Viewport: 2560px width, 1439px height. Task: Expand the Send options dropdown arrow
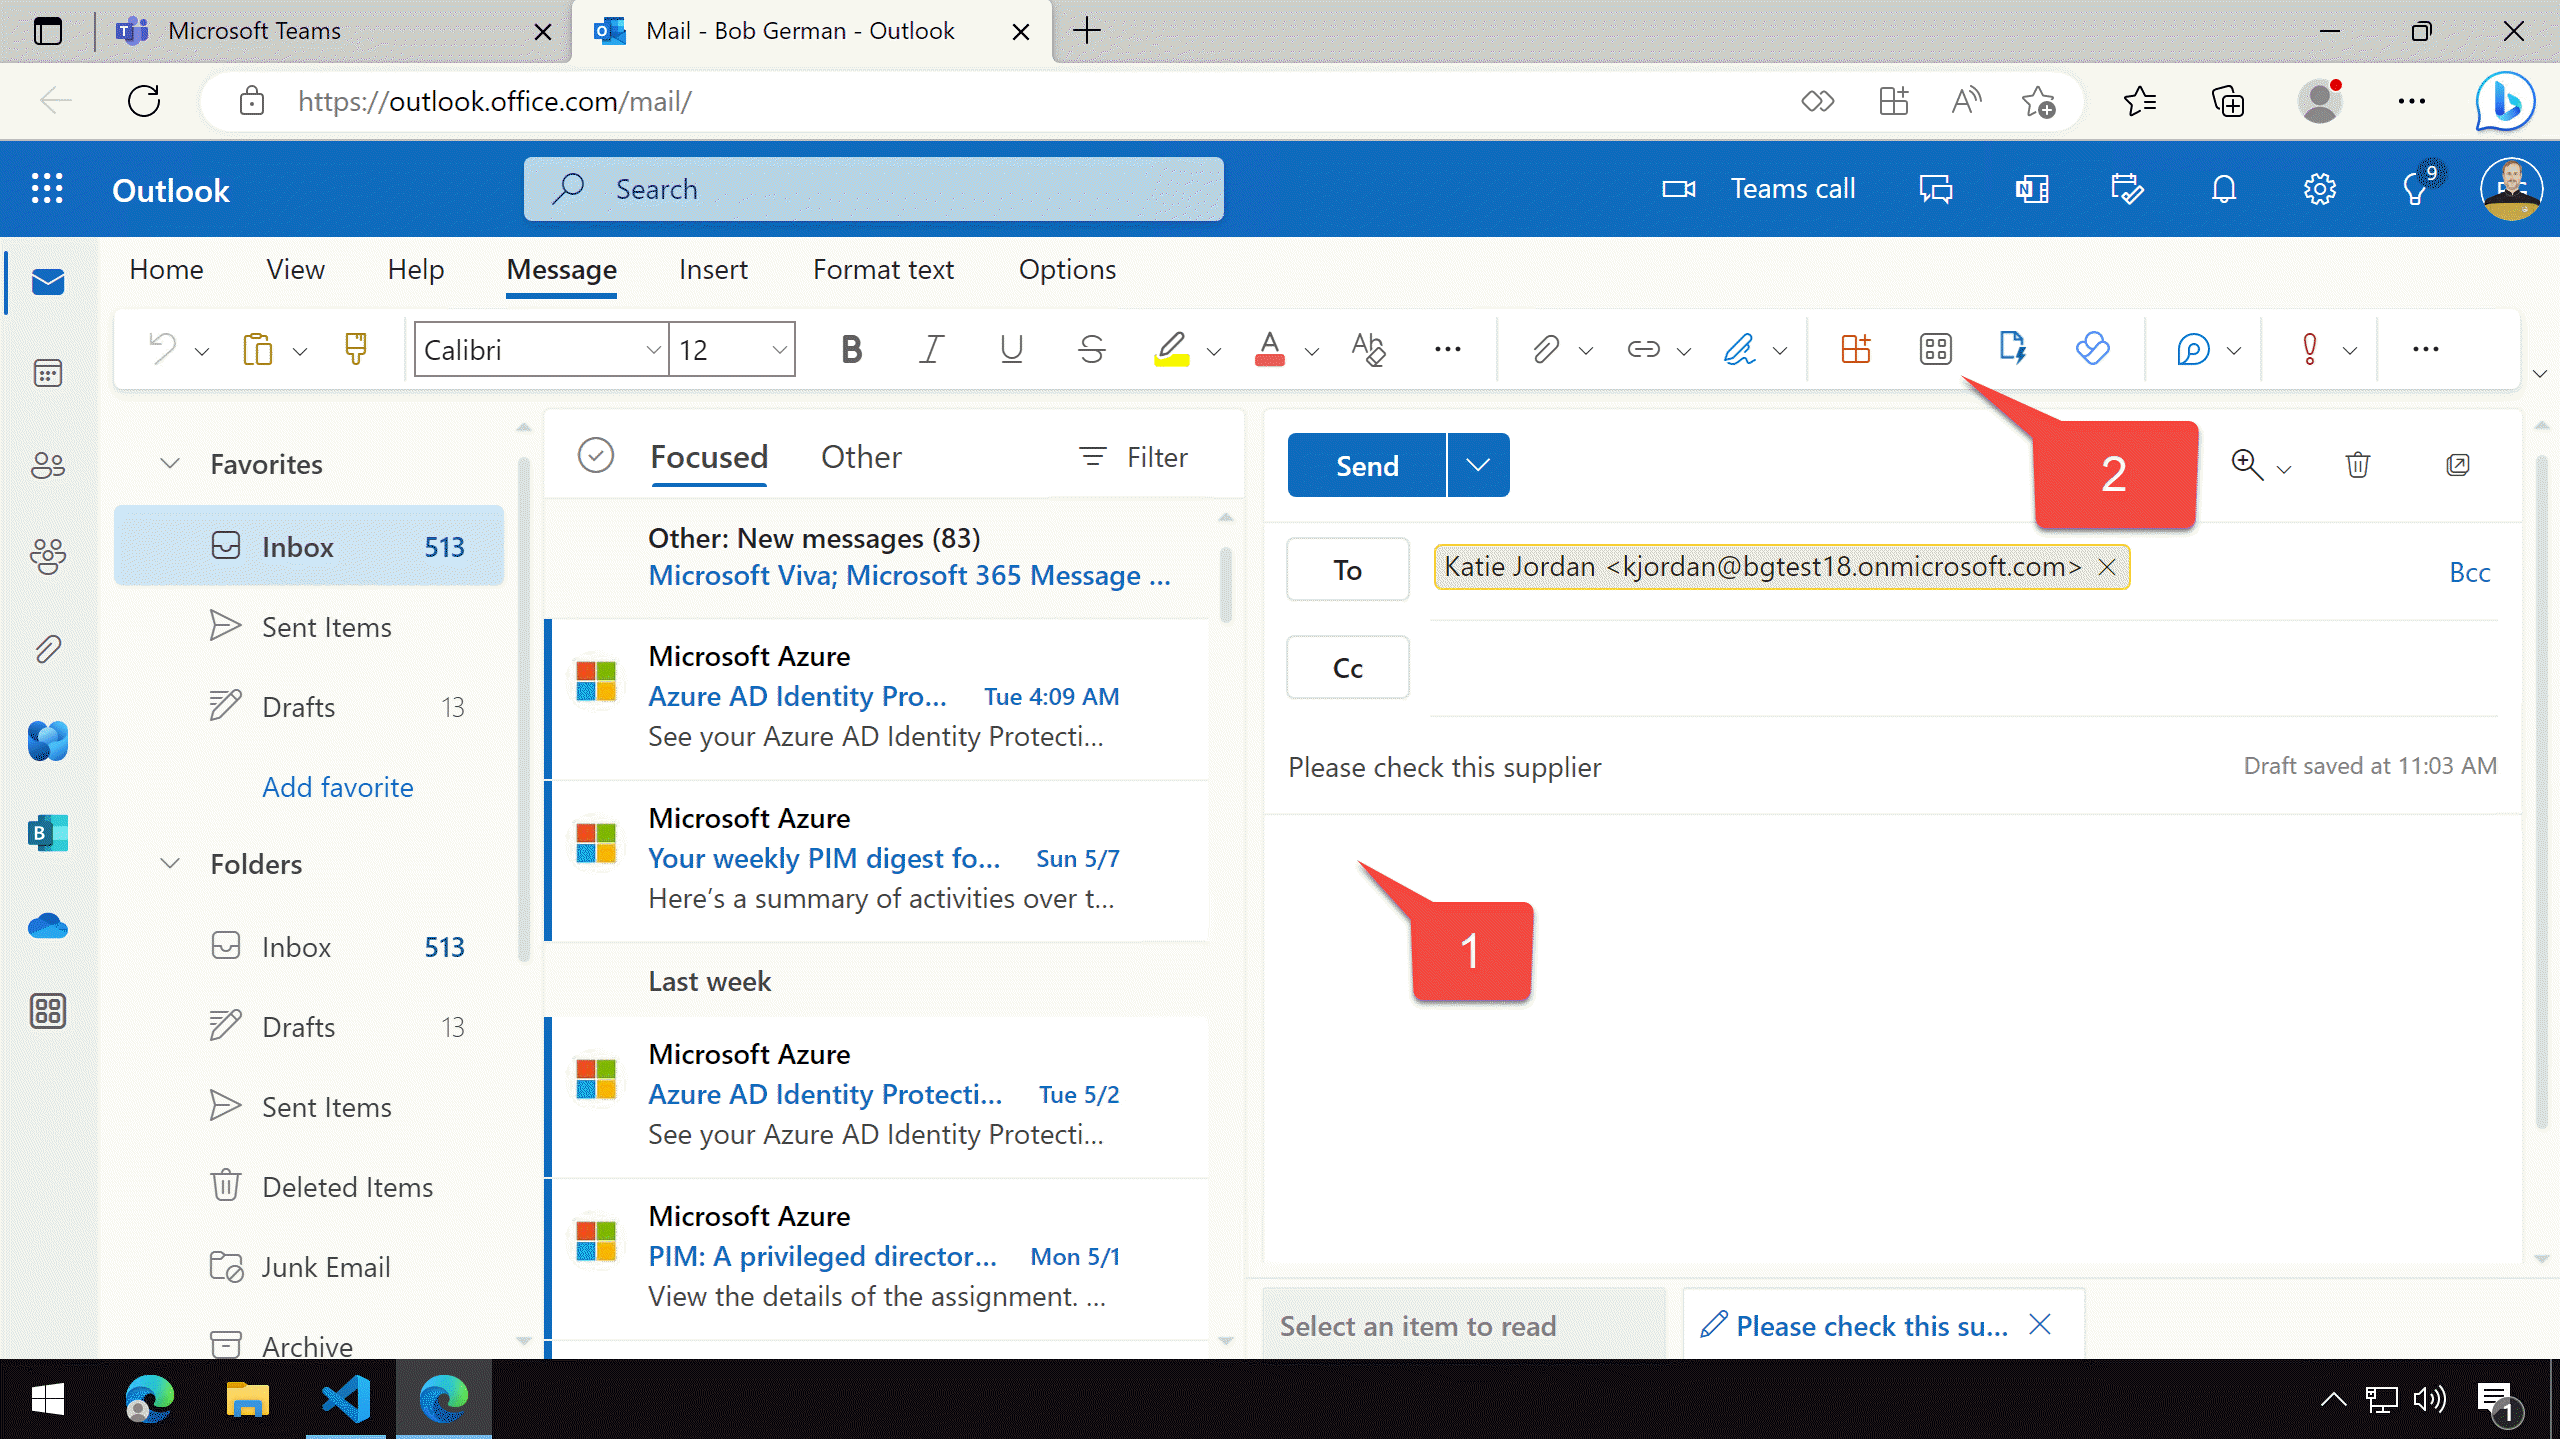click(x=1478, y=465)
